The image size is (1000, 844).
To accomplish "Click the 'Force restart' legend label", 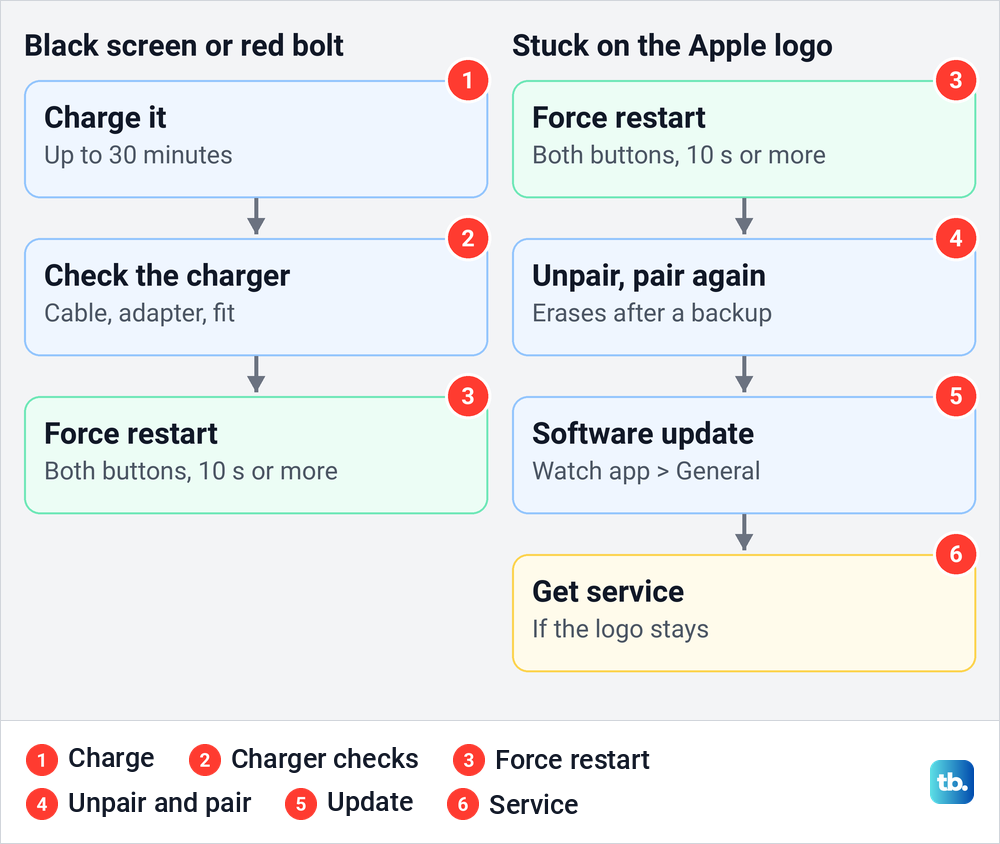I will (572, 760).
